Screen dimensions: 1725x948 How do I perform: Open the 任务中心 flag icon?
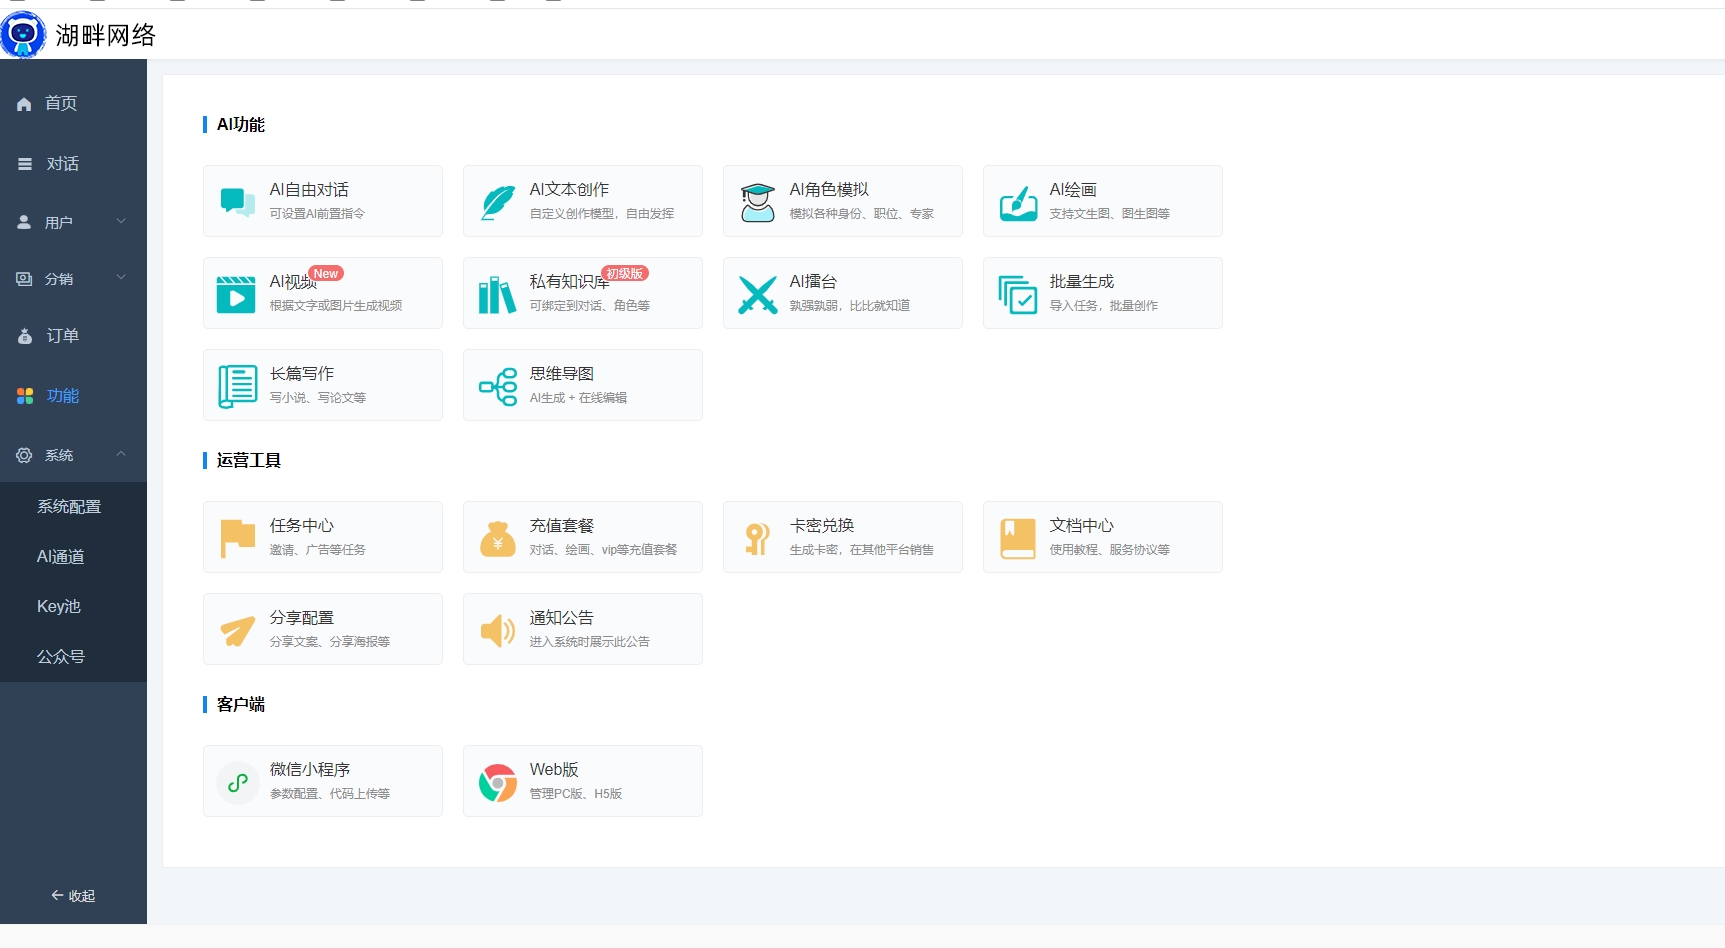pos(238,538)
